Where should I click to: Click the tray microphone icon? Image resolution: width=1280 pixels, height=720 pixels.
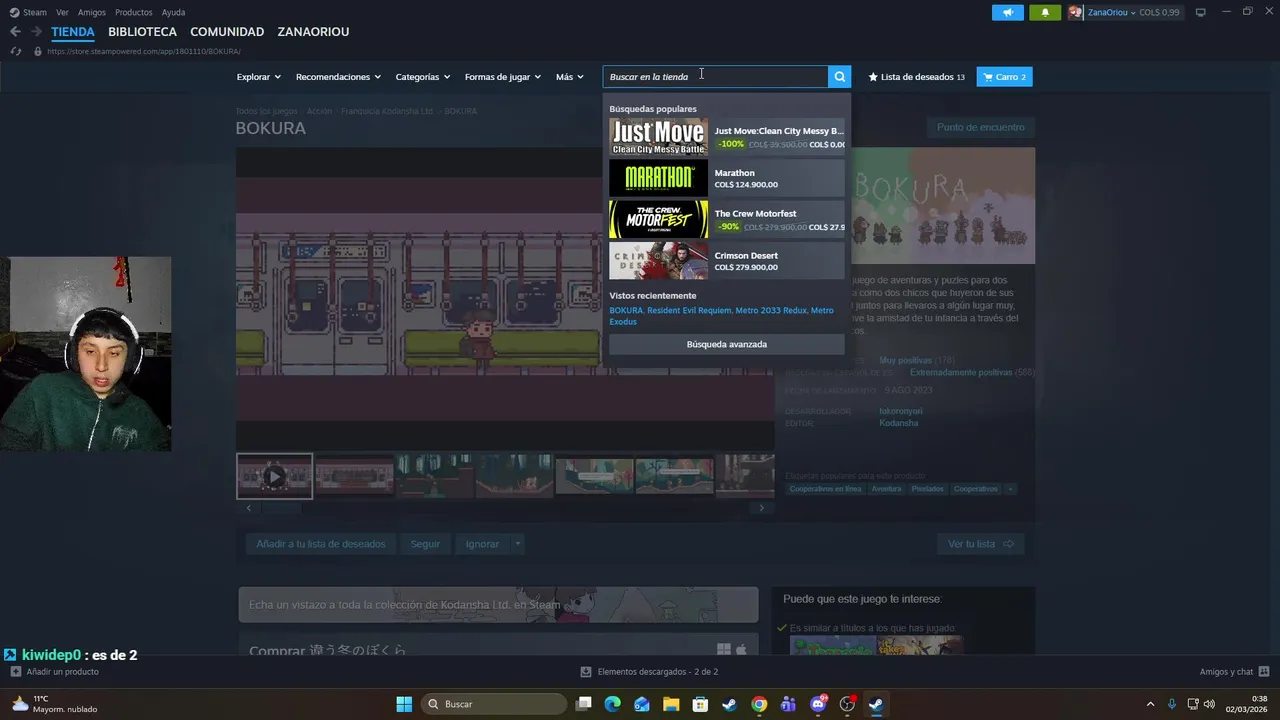1172,704
